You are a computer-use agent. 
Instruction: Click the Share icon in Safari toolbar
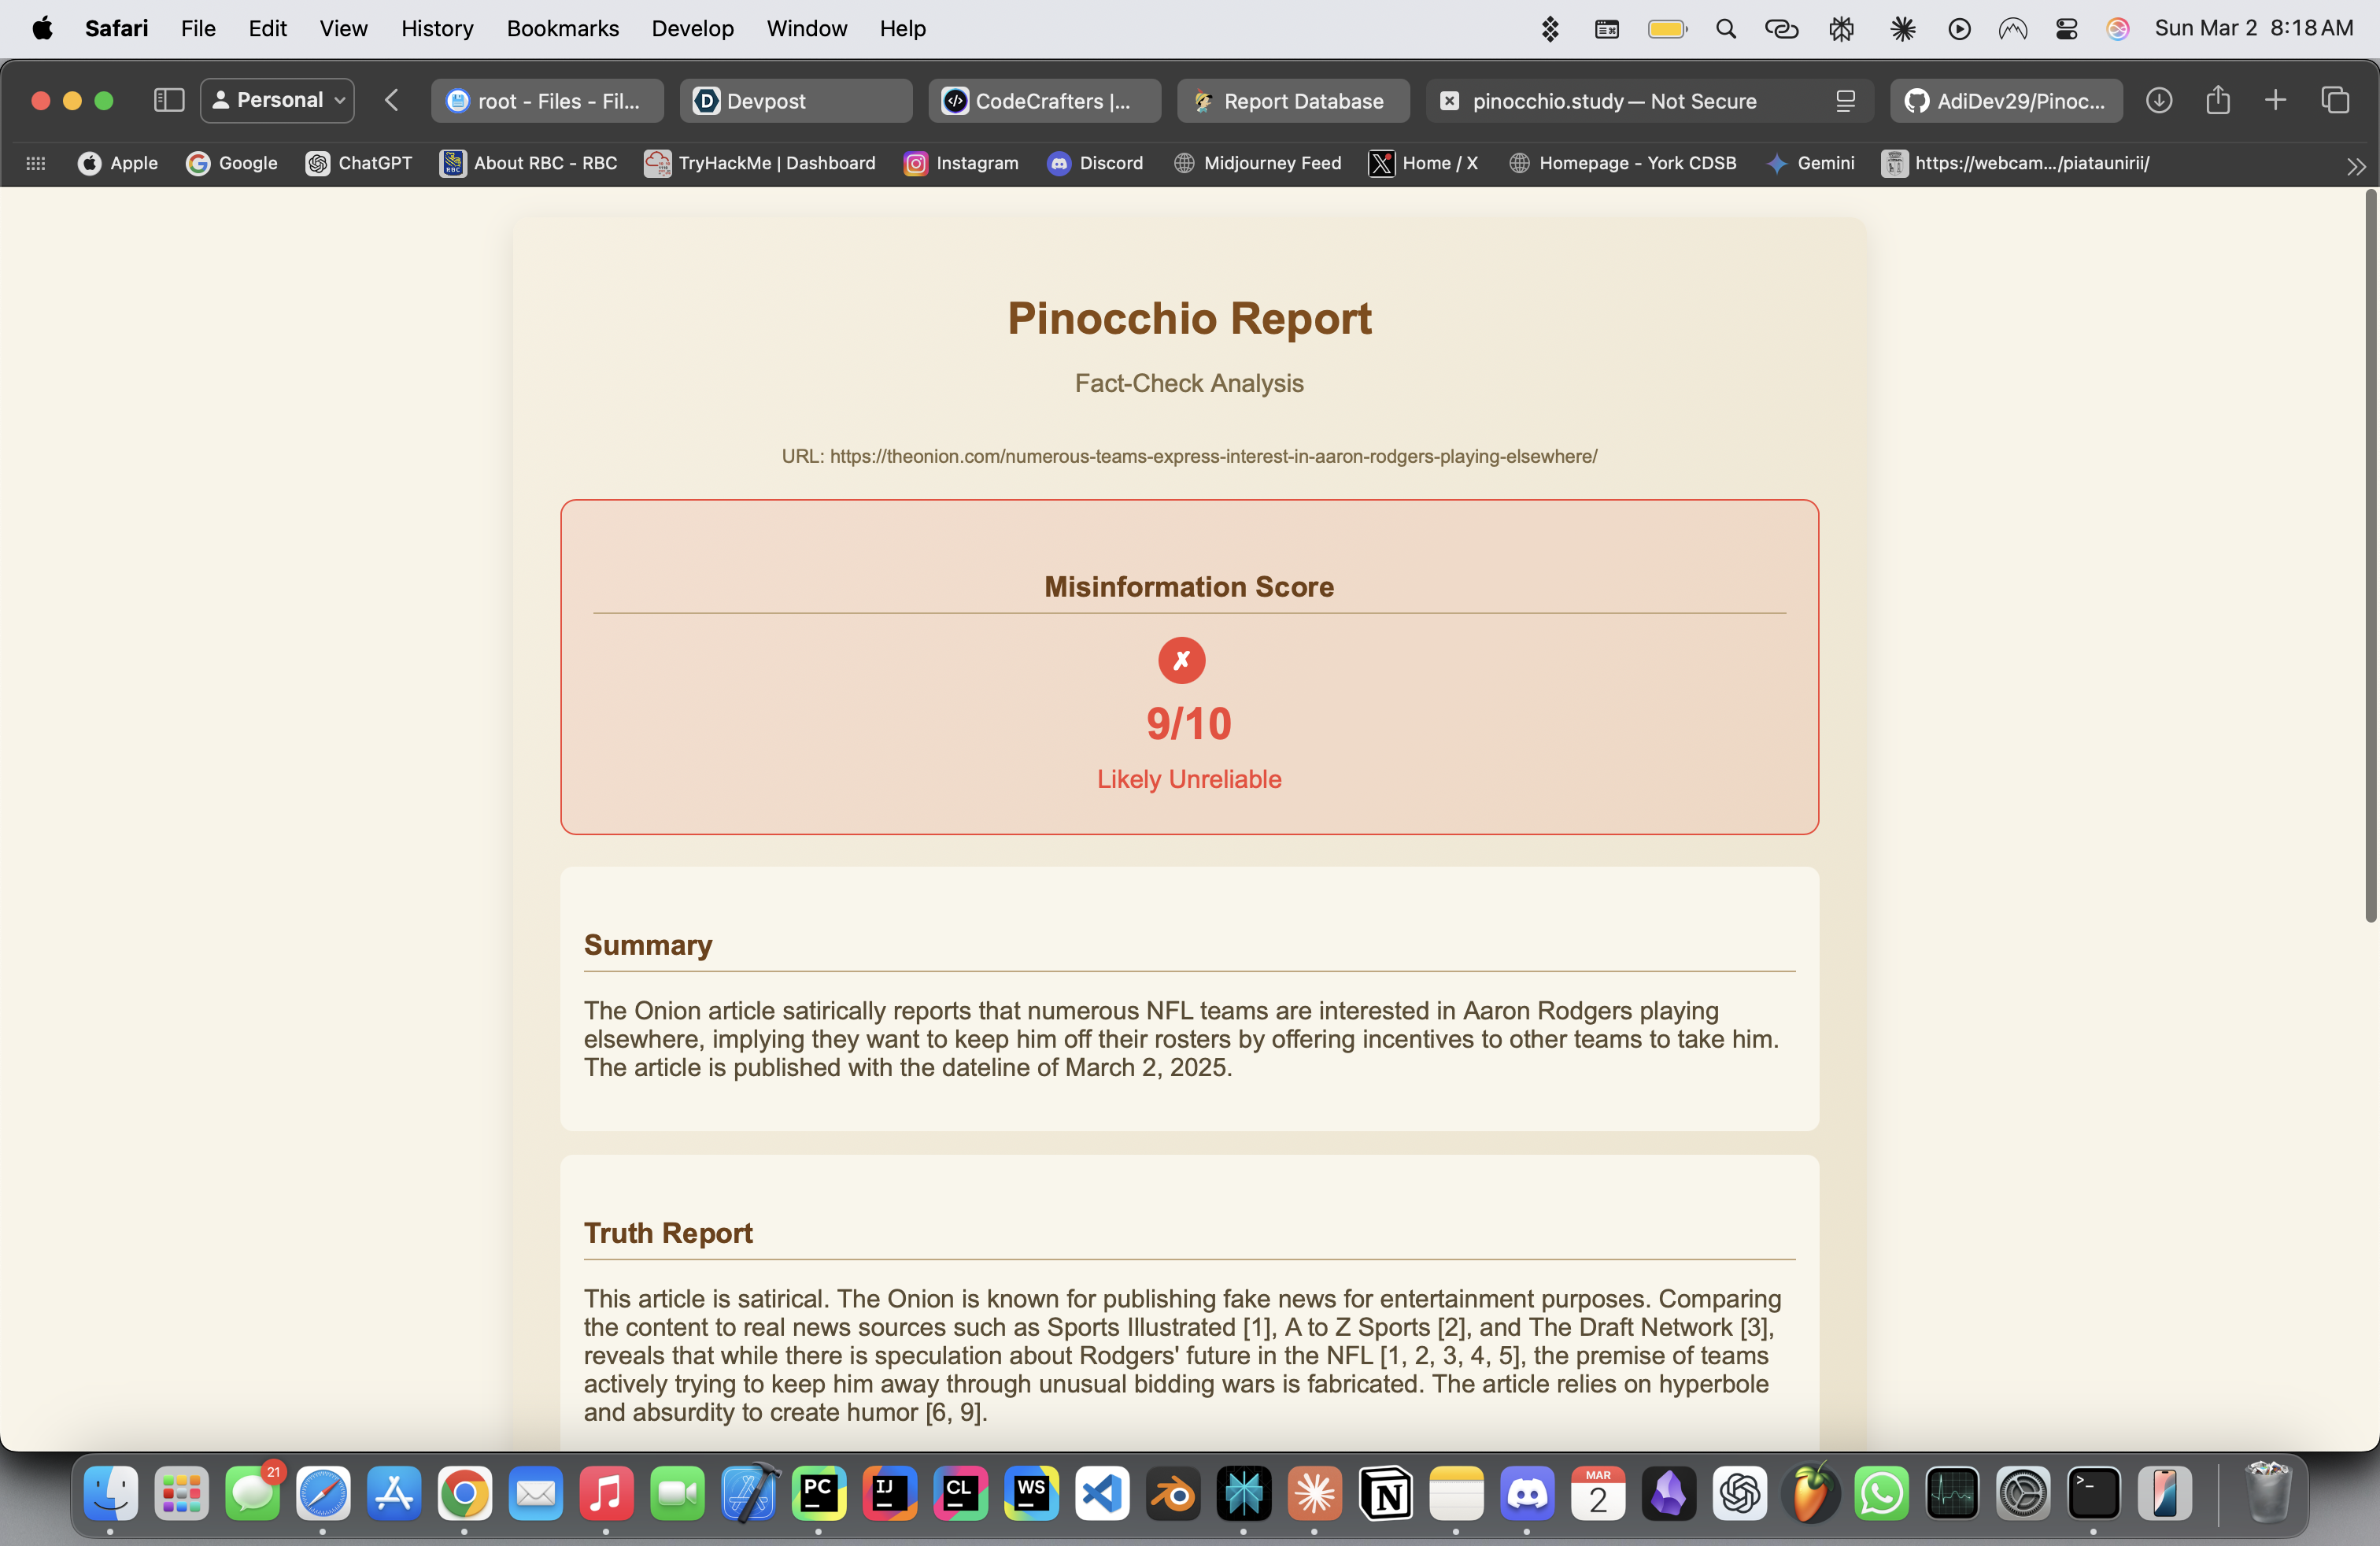pyautogui.click(x=2217, y=100)
